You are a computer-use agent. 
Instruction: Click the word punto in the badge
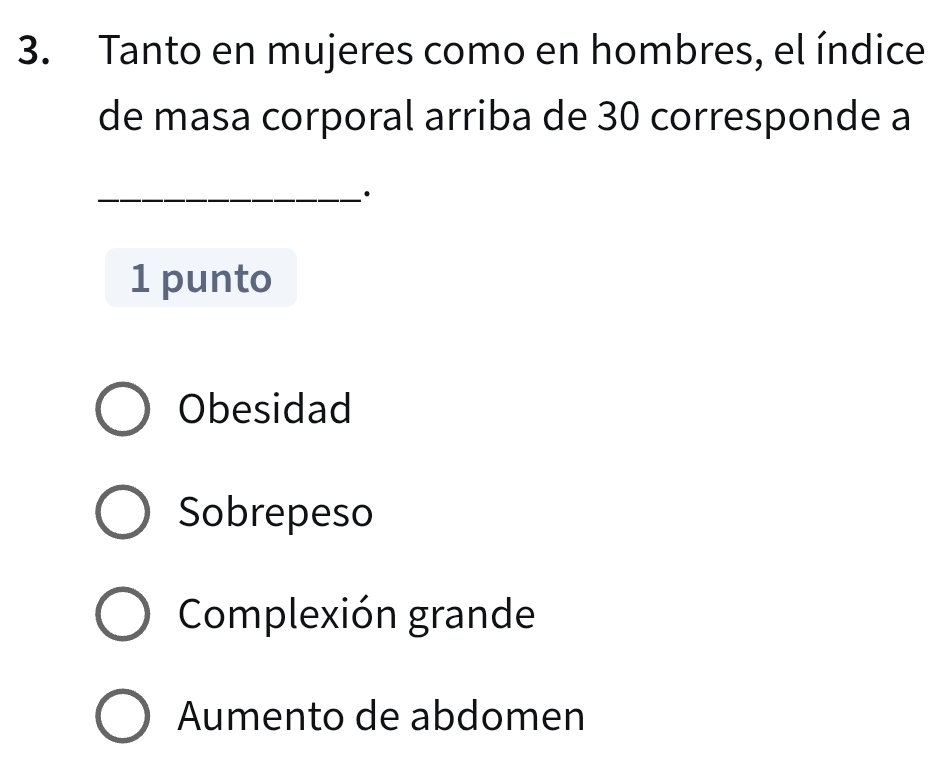(x=216, y=279)
